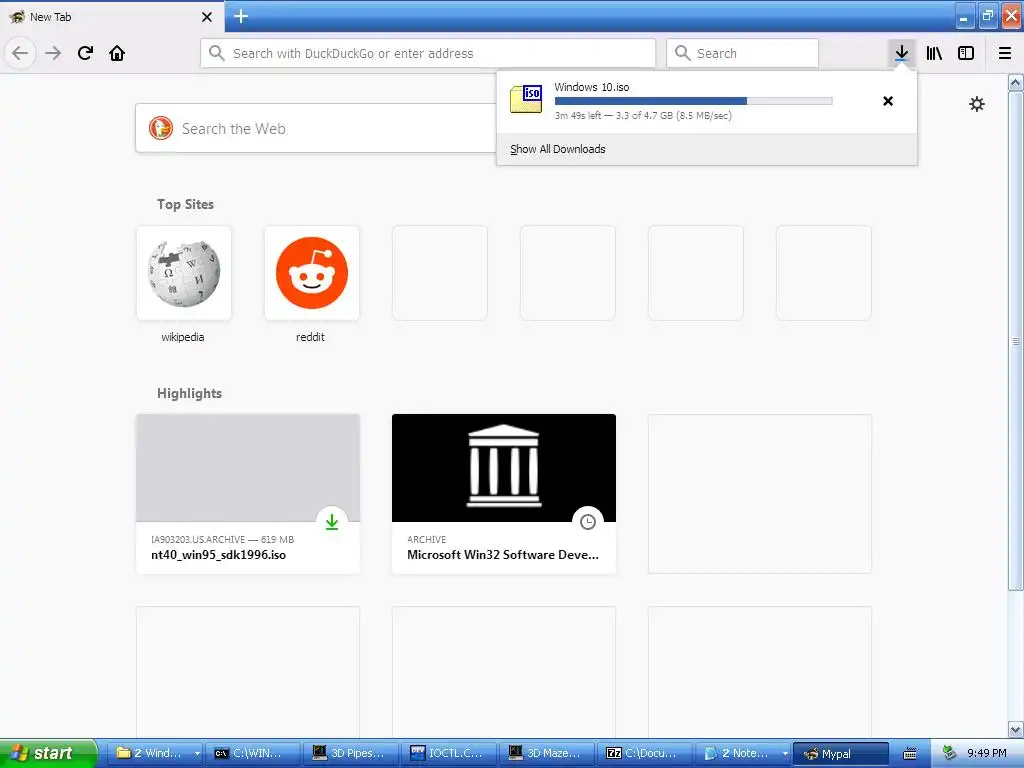The height and width of the screenshot is (768, 1024).
Task: Focus the toolbar Search box
Action: 742,53
